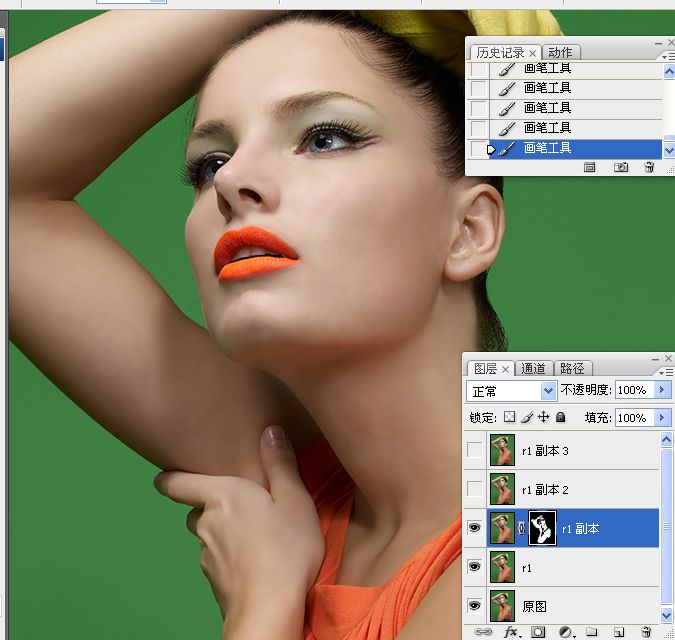Expand the 填充 fill slider arrow
Image resolution: width=675 pixels, height=640 pixels.
[x=662, y=417]
